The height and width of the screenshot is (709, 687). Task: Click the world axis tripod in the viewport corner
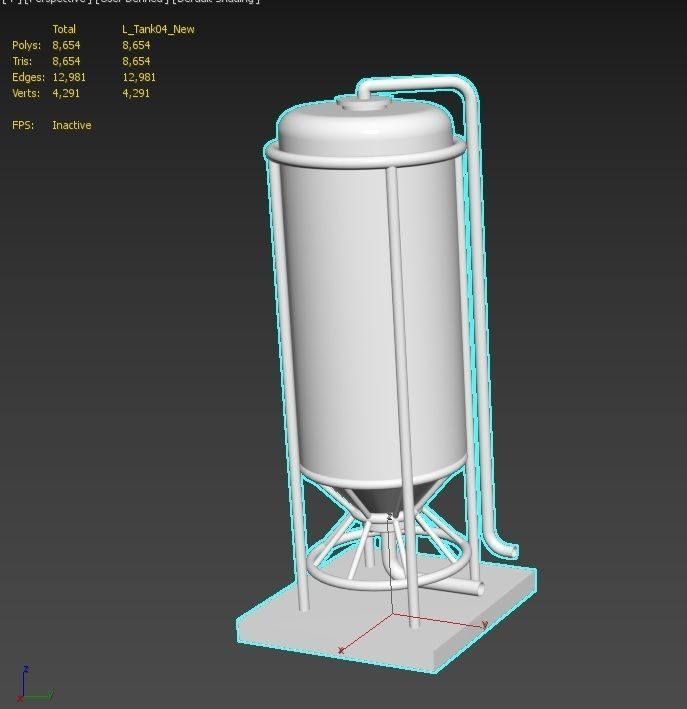34,684
